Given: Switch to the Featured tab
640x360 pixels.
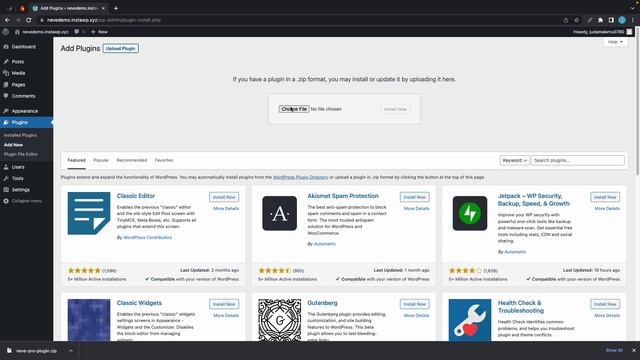Looking at the screenshot, I should (76, 160).
